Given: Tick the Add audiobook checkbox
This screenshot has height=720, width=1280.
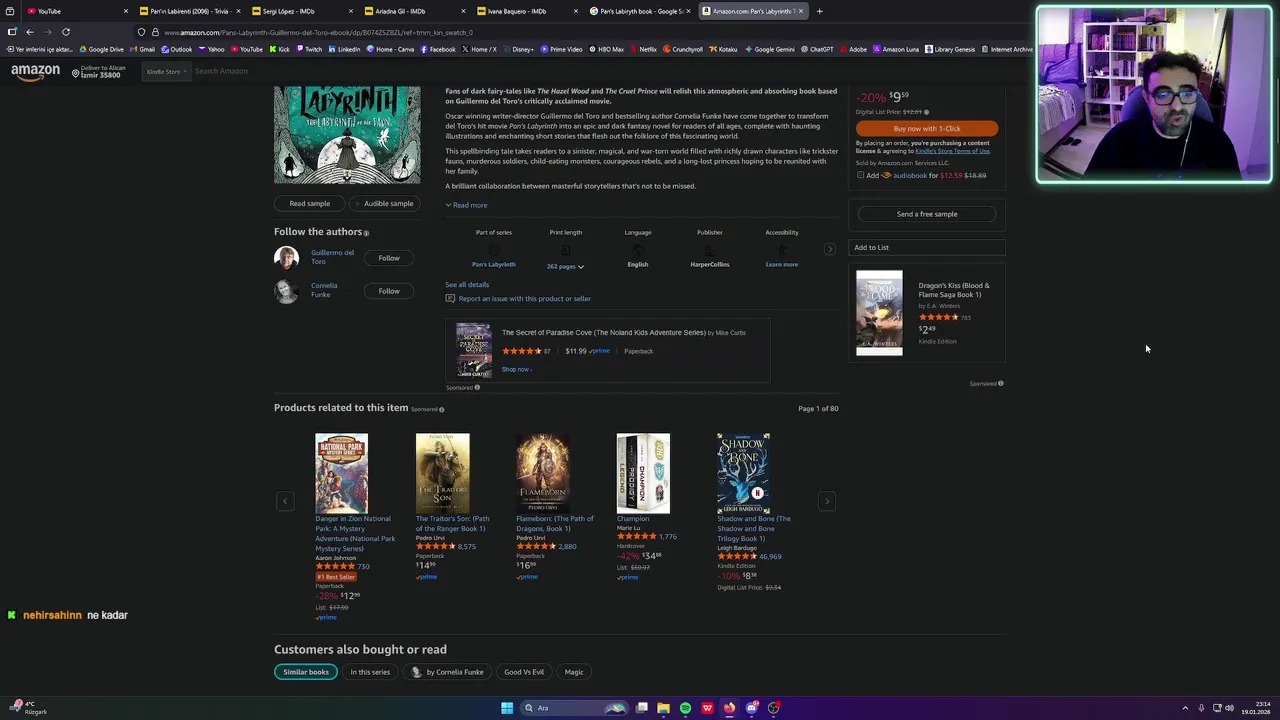Looking at the screenshot, I should (860, 175).
